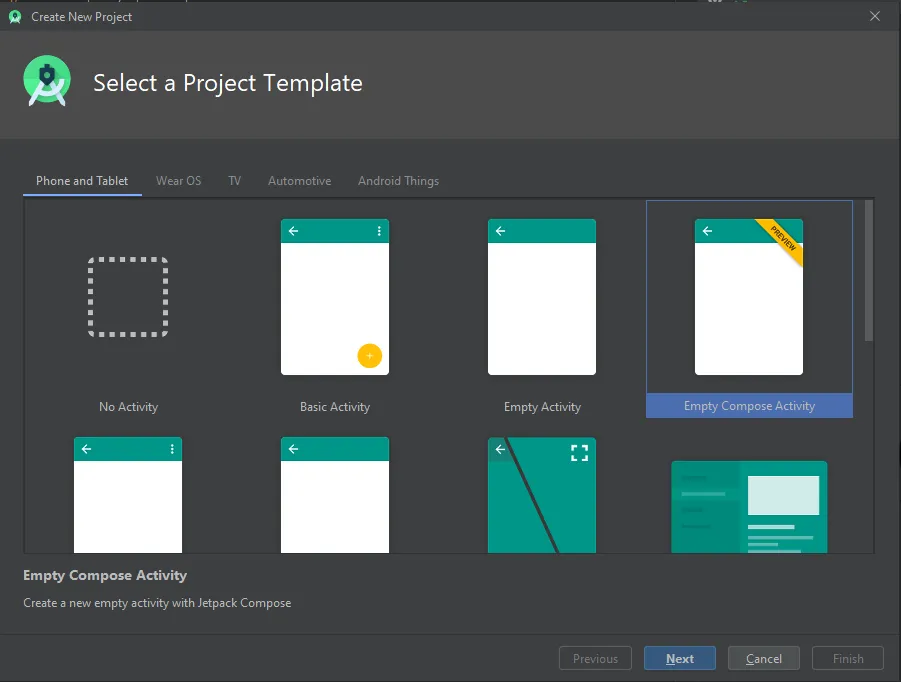Screen dimensions: 901x682
Task: Click the fullscreen diagonal activity template icon
Action: tap(542, 495)
